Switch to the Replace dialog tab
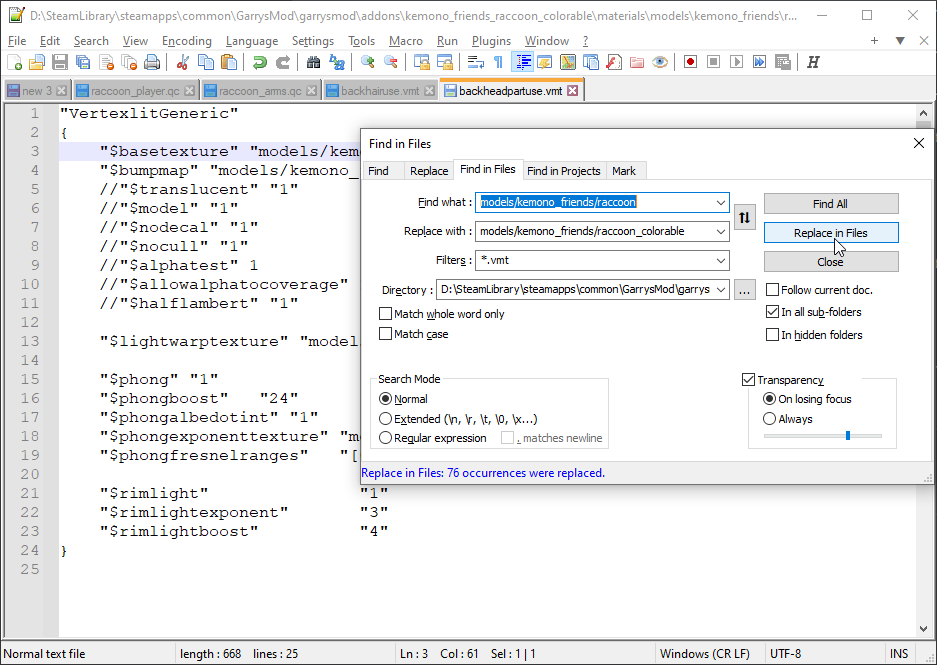 coord(428,171)
